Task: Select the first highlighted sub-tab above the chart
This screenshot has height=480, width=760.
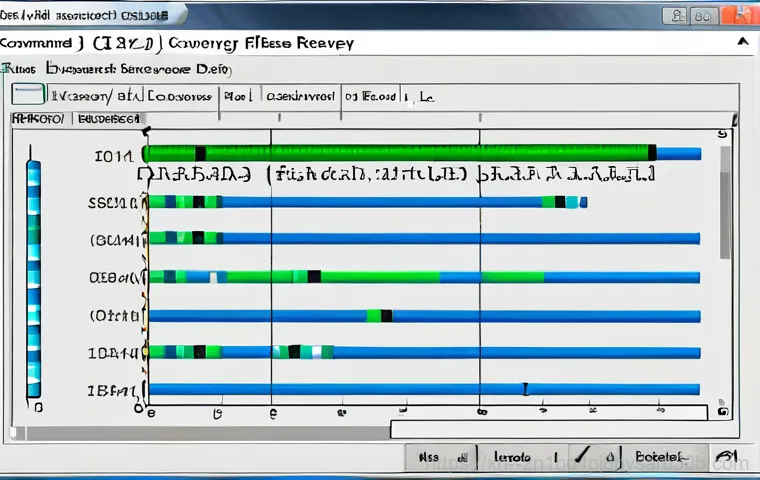Action: (x=38, y=118)
